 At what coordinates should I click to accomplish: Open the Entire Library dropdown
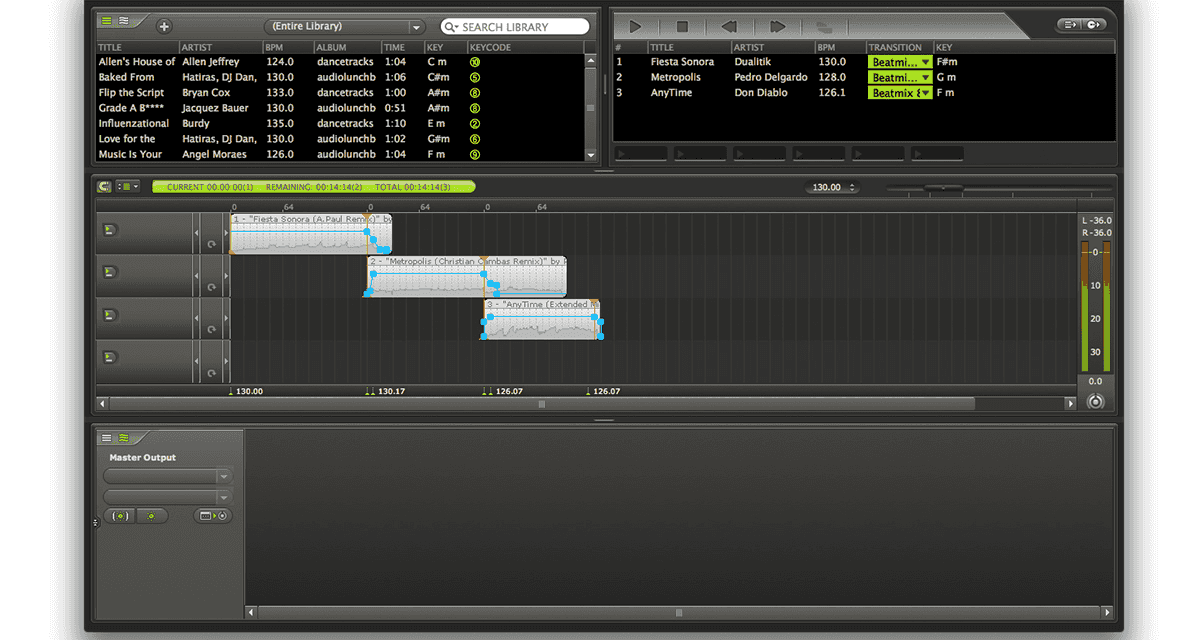tap(344, 27)
